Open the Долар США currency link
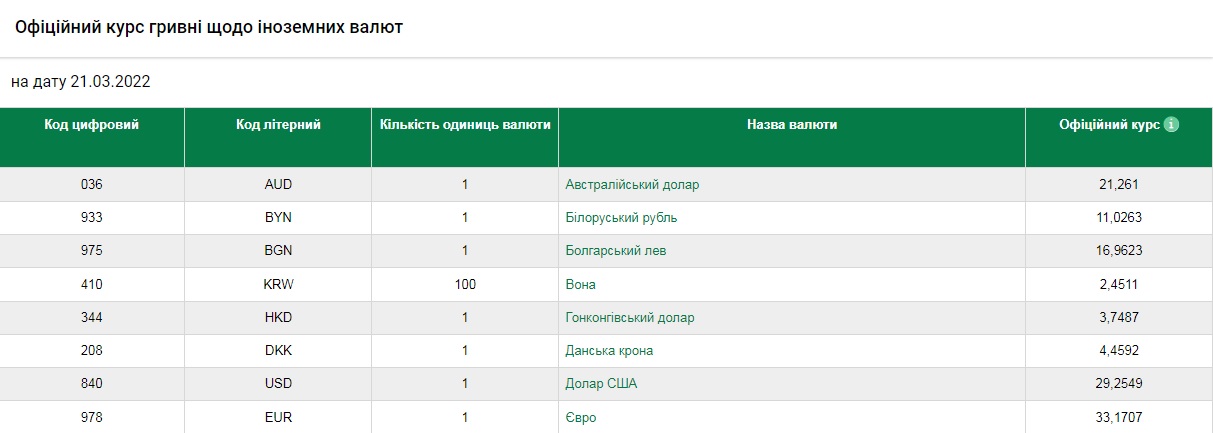The image size is (1213, 433). (600, 384)
